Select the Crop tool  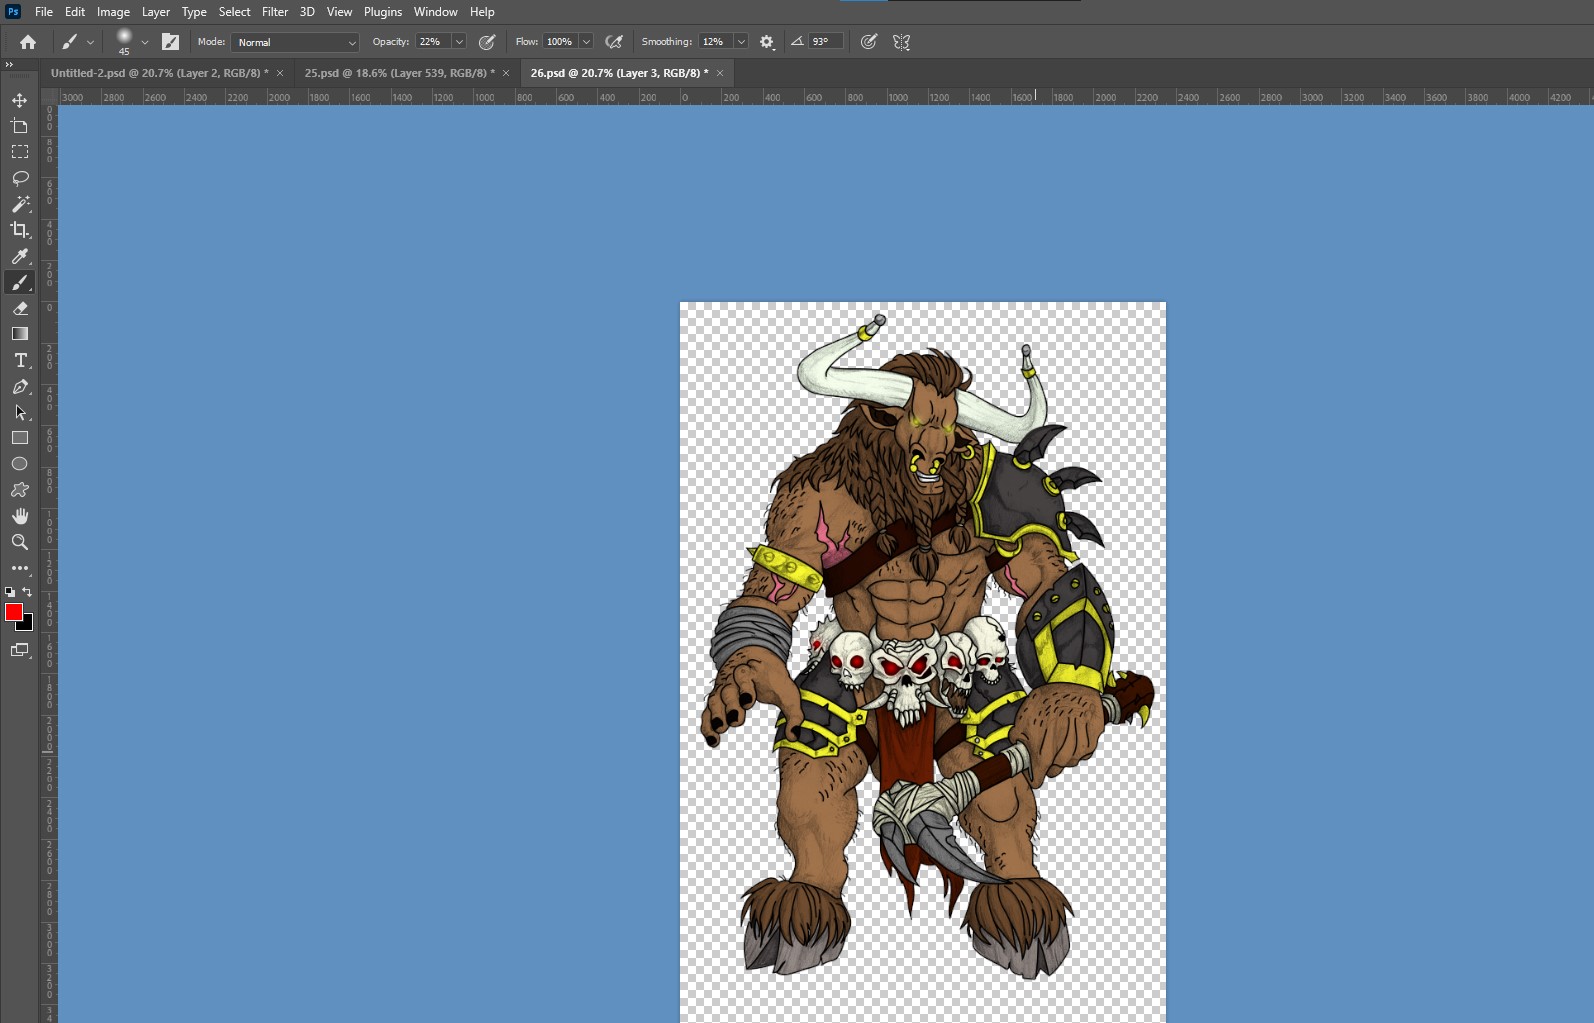pos(20,230)
